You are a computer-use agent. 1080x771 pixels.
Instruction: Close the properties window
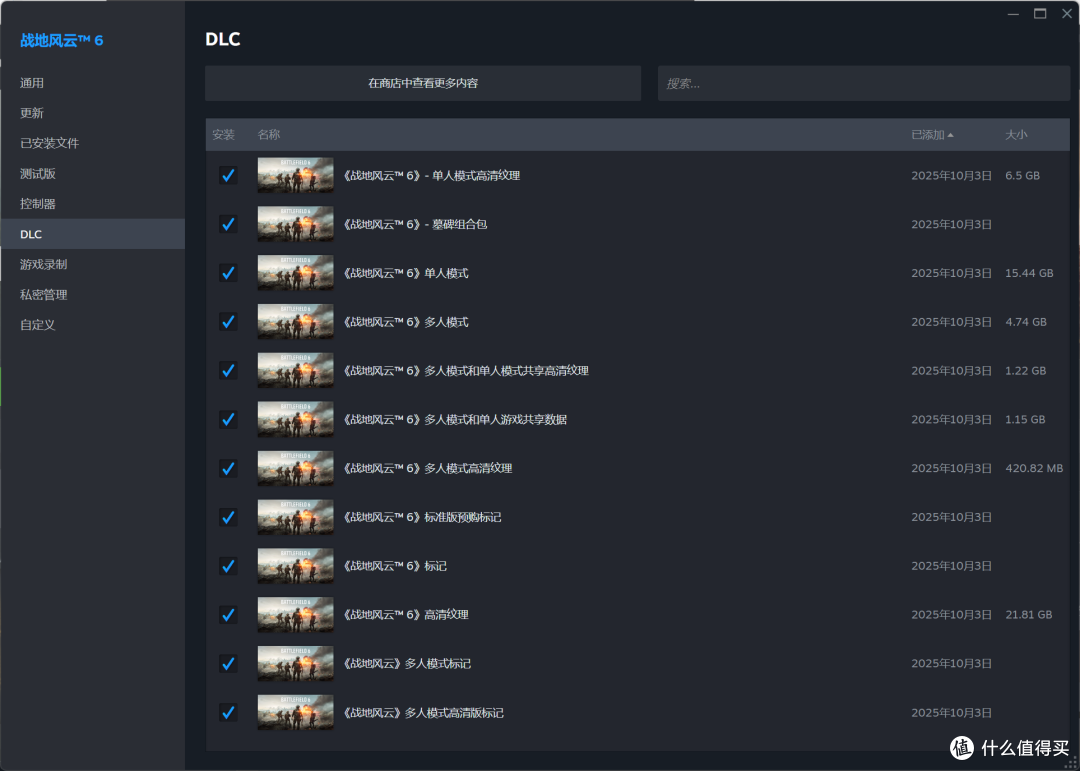pos(1067,14)
